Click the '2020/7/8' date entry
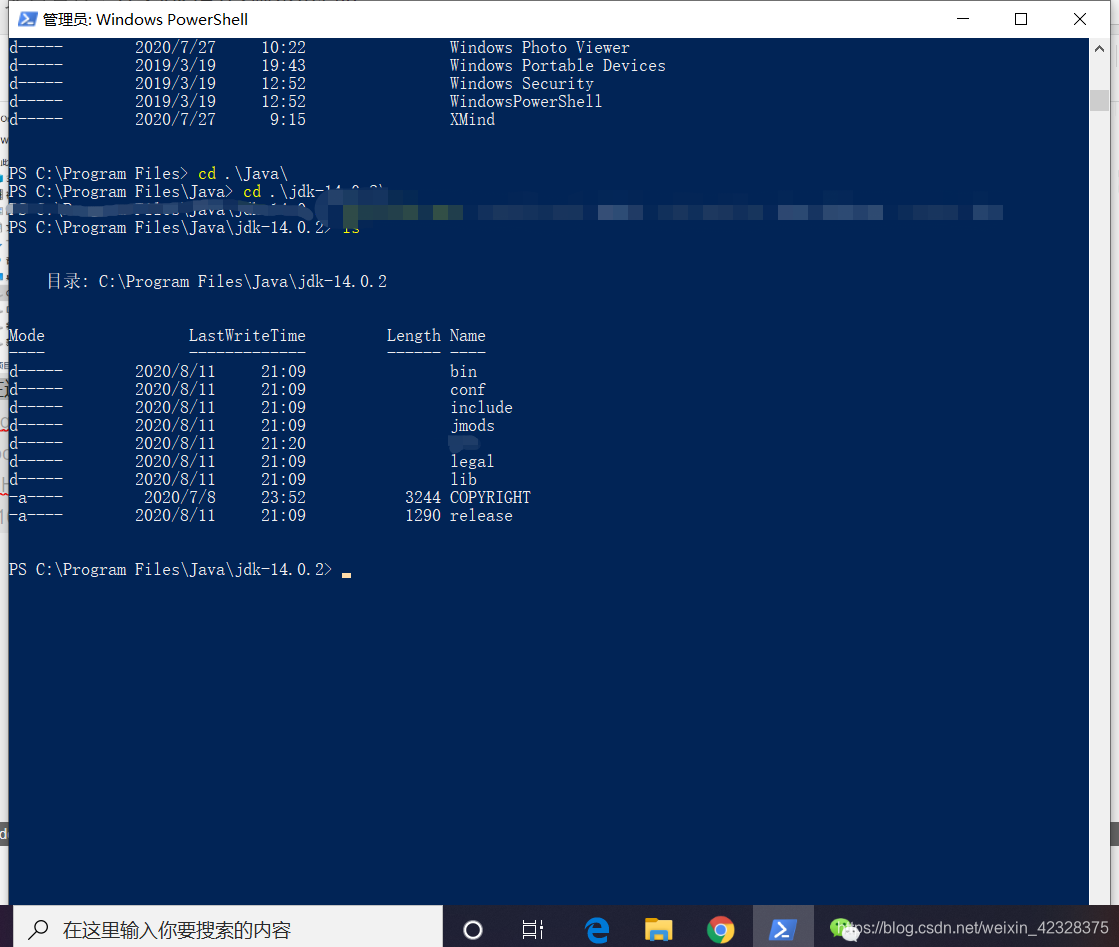 pyautogui.click(x=180, y=497)
